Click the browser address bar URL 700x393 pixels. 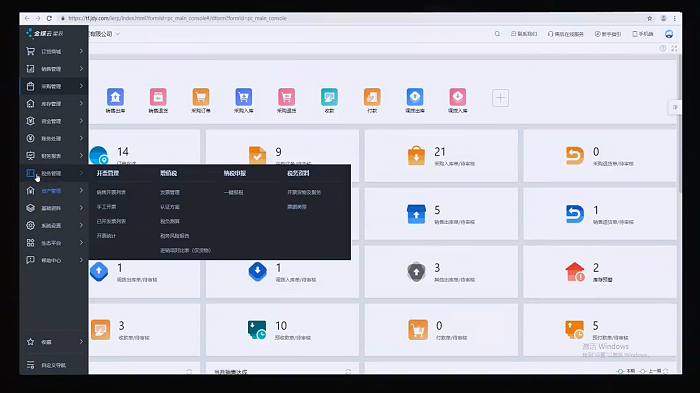[177, 18]
